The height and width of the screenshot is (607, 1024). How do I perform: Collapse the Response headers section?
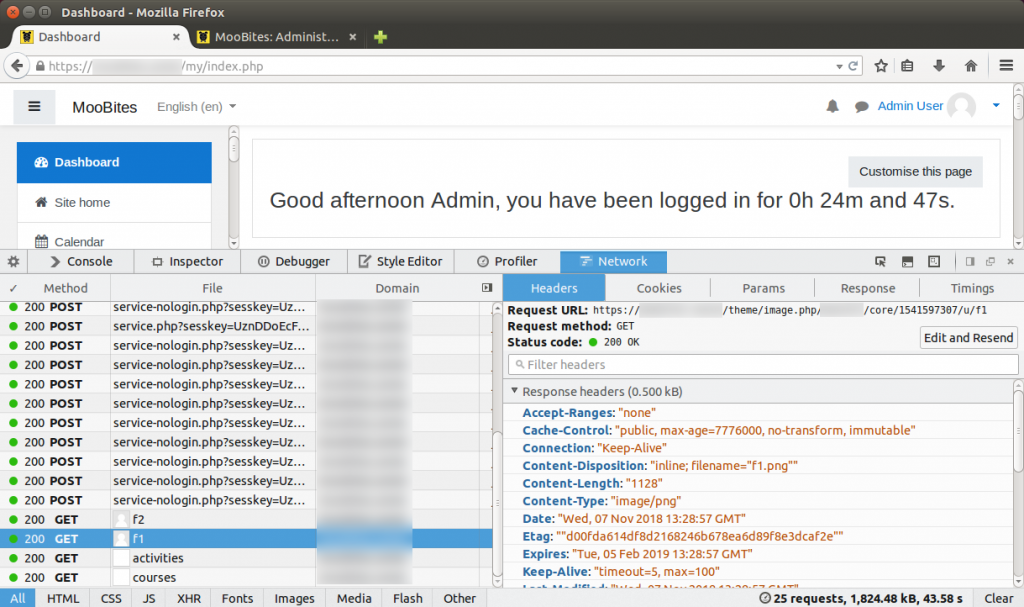click(515, 391)
